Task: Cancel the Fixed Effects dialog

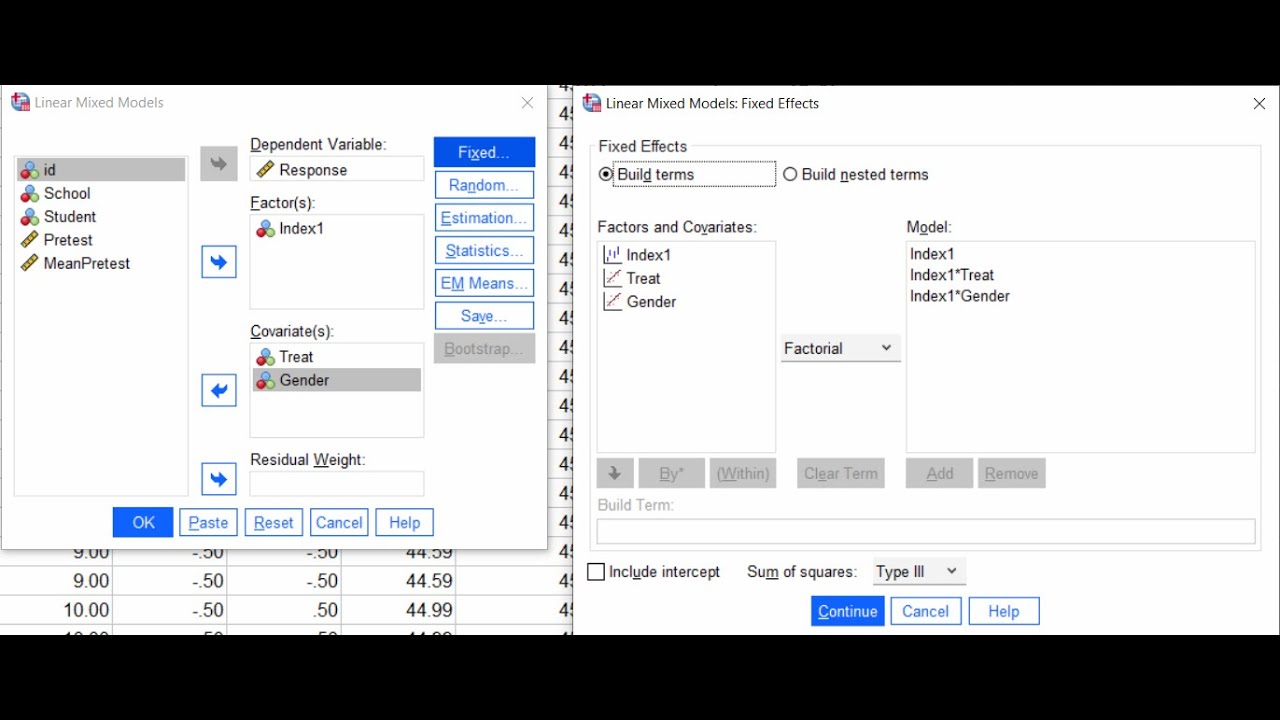Action: pos(925,611)
